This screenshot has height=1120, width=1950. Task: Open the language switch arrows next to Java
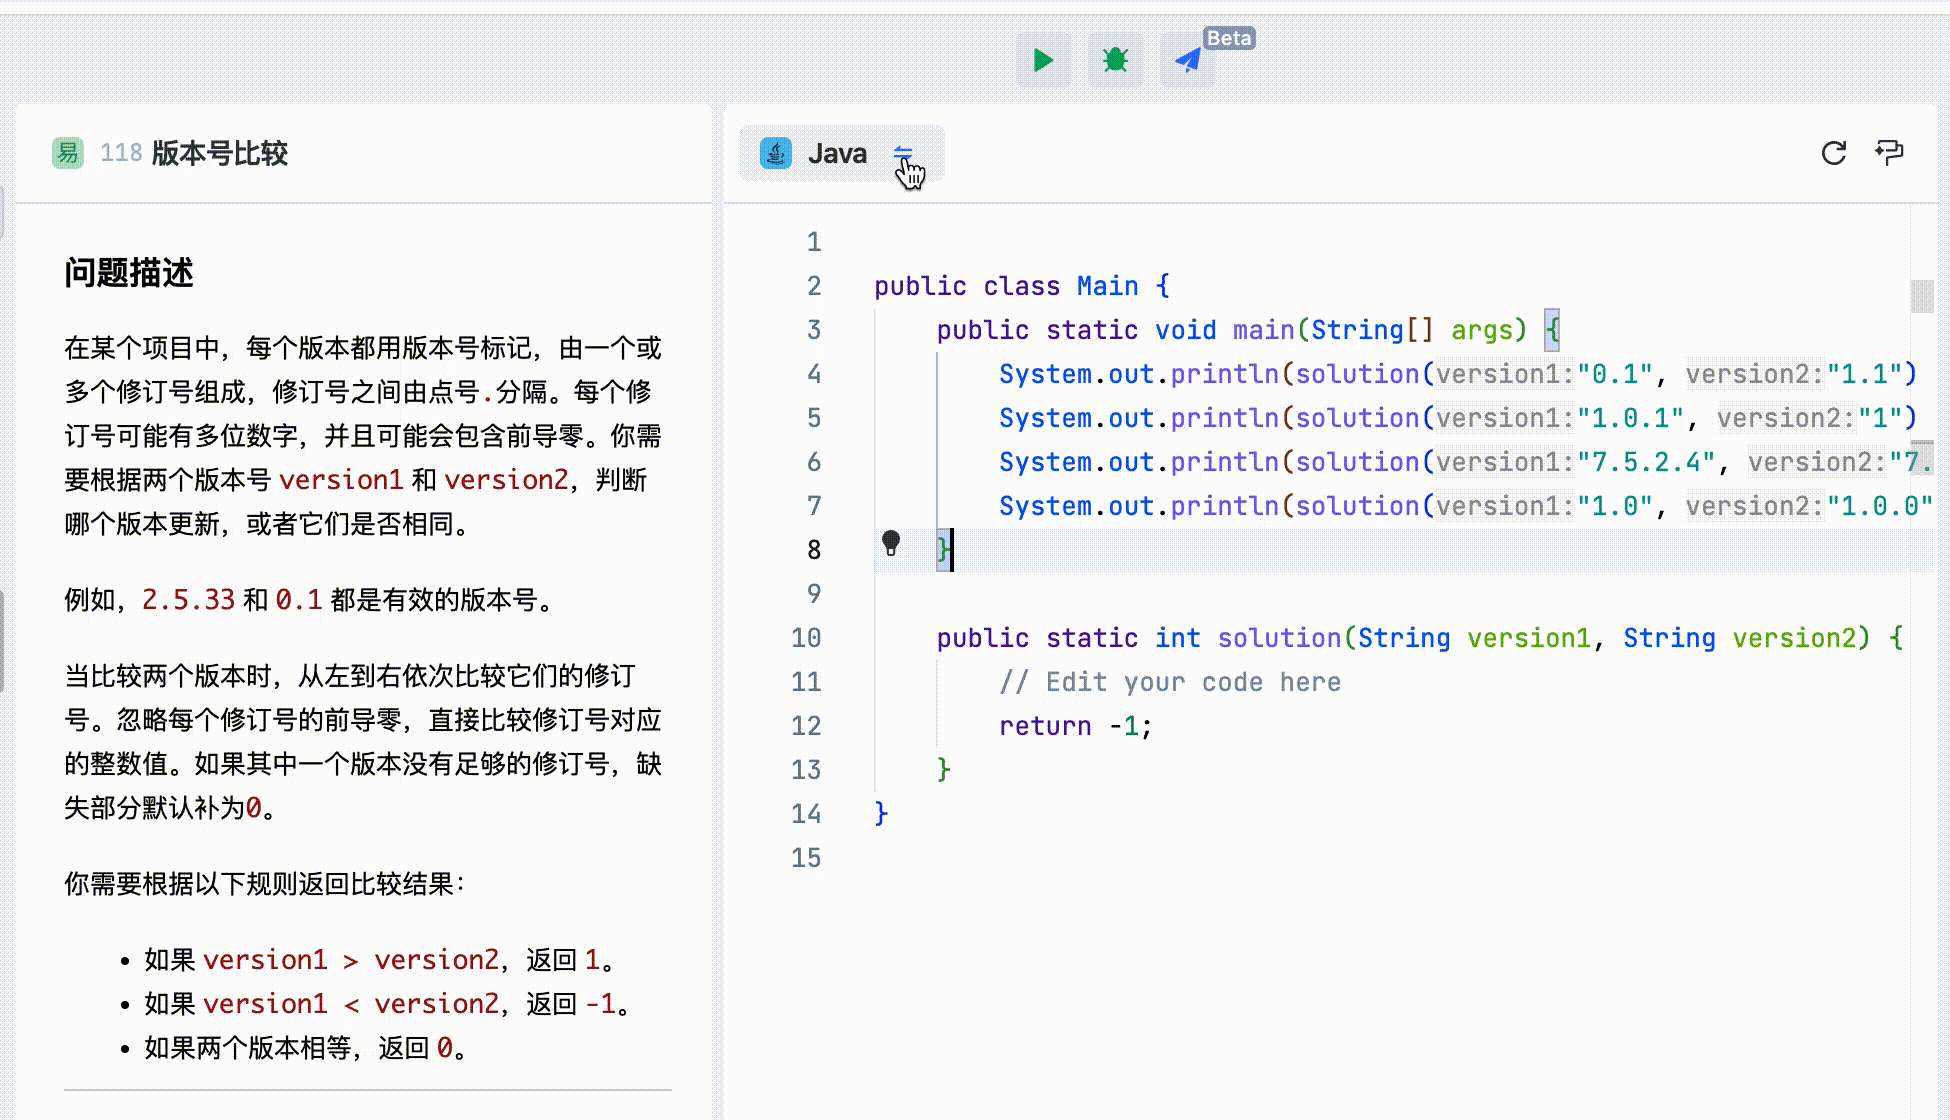click(903, 153)
